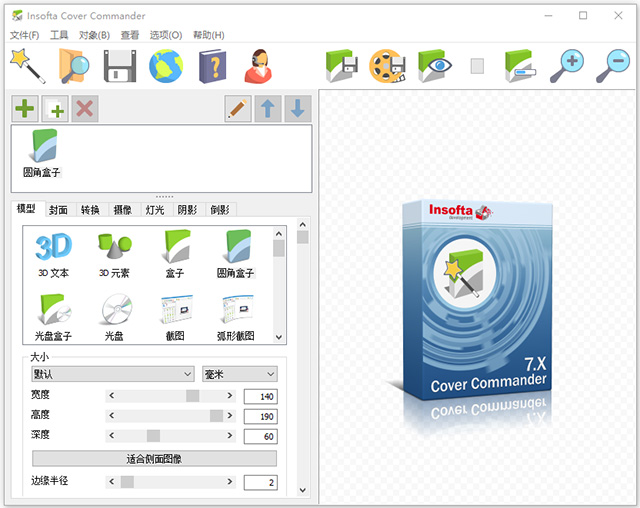
Task: Zoom out with minus magnifier
Action: [x=613, y=66]
